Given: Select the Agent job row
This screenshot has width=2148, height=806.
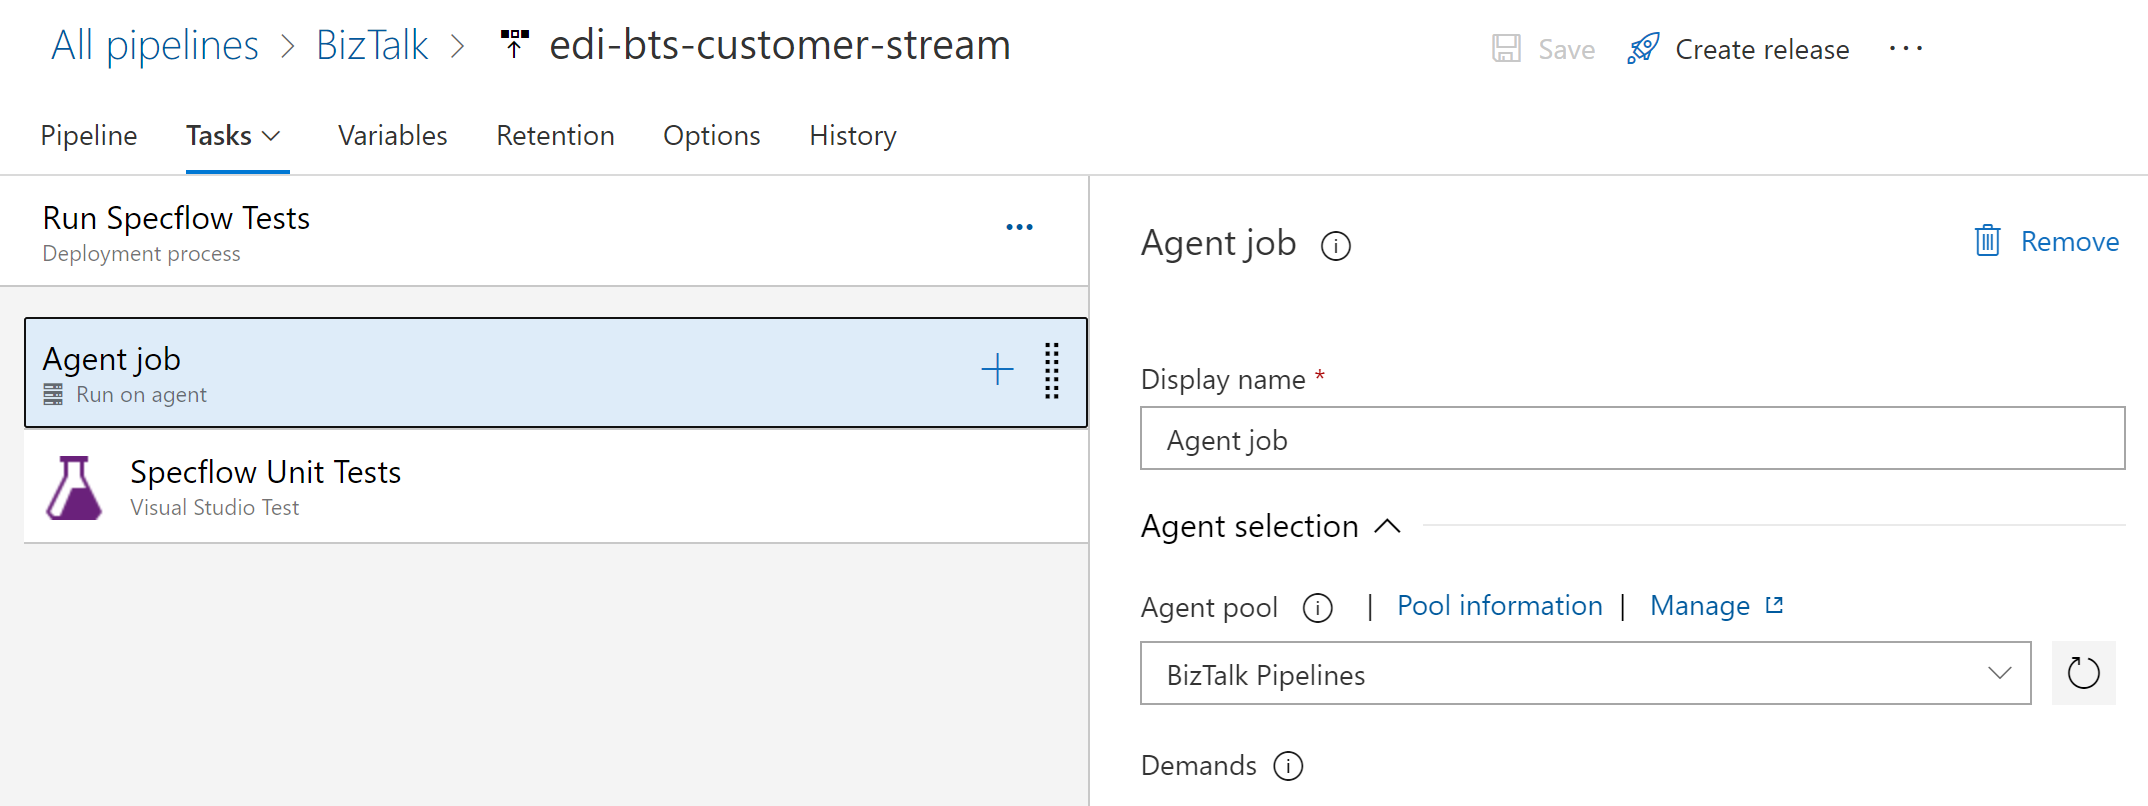Looking at the screenshot, I should coord(556,372).
